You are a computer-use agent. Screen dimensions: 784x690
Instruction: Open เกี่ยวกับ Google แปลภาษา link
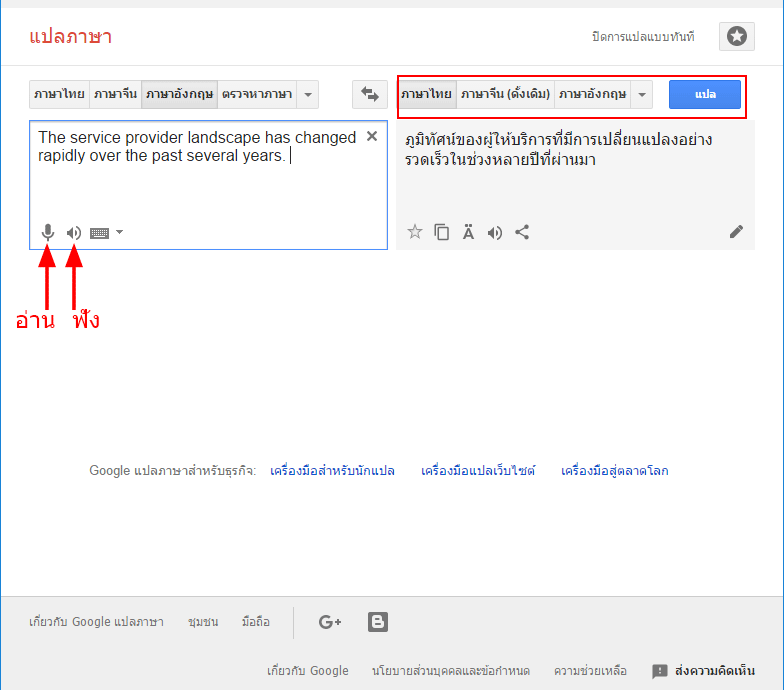(x=96, y=622)
